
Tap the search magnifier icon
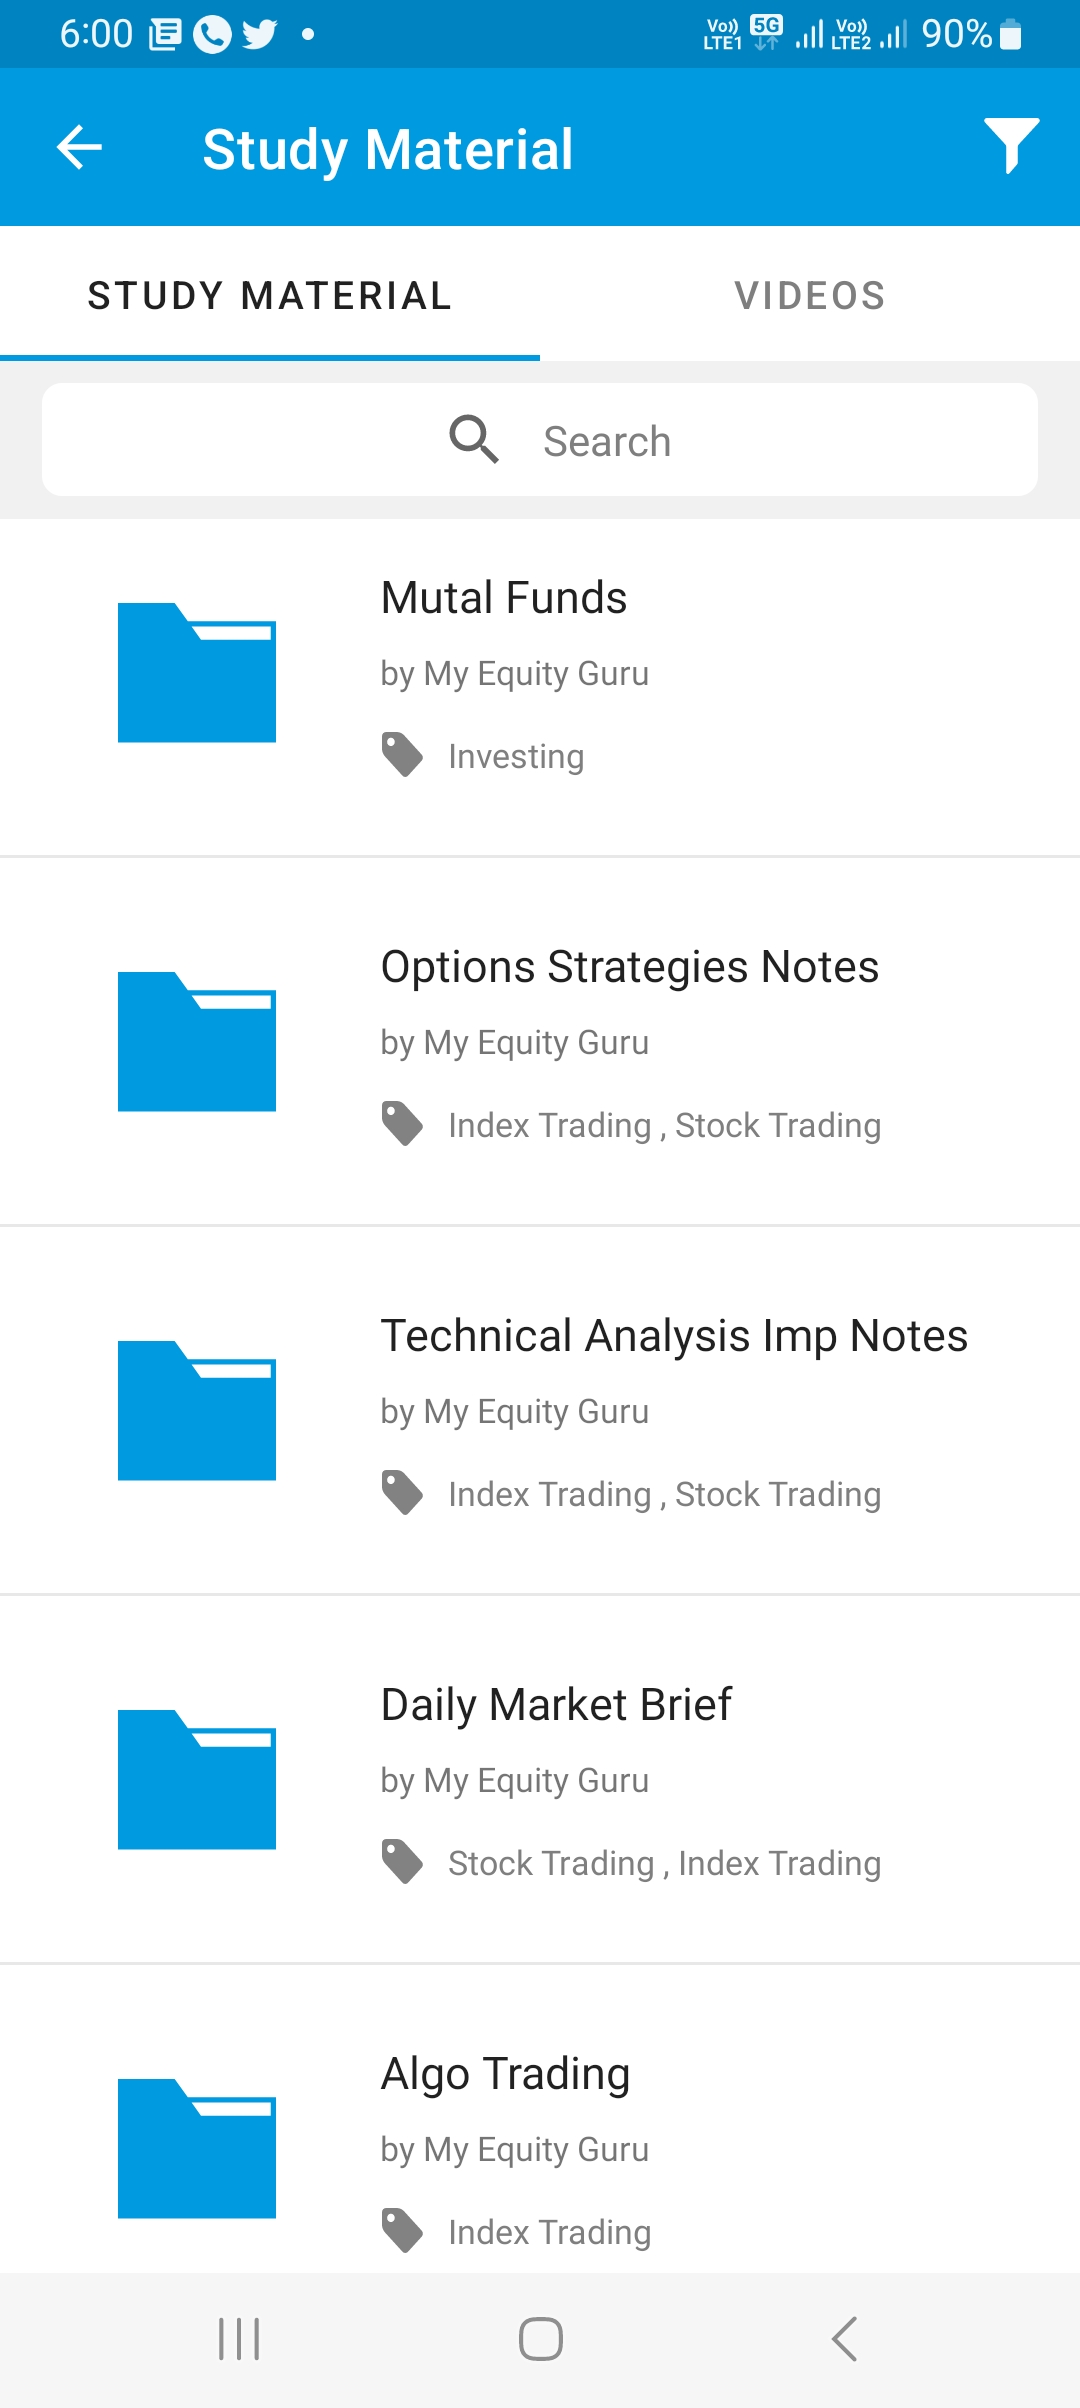point(473,440)
